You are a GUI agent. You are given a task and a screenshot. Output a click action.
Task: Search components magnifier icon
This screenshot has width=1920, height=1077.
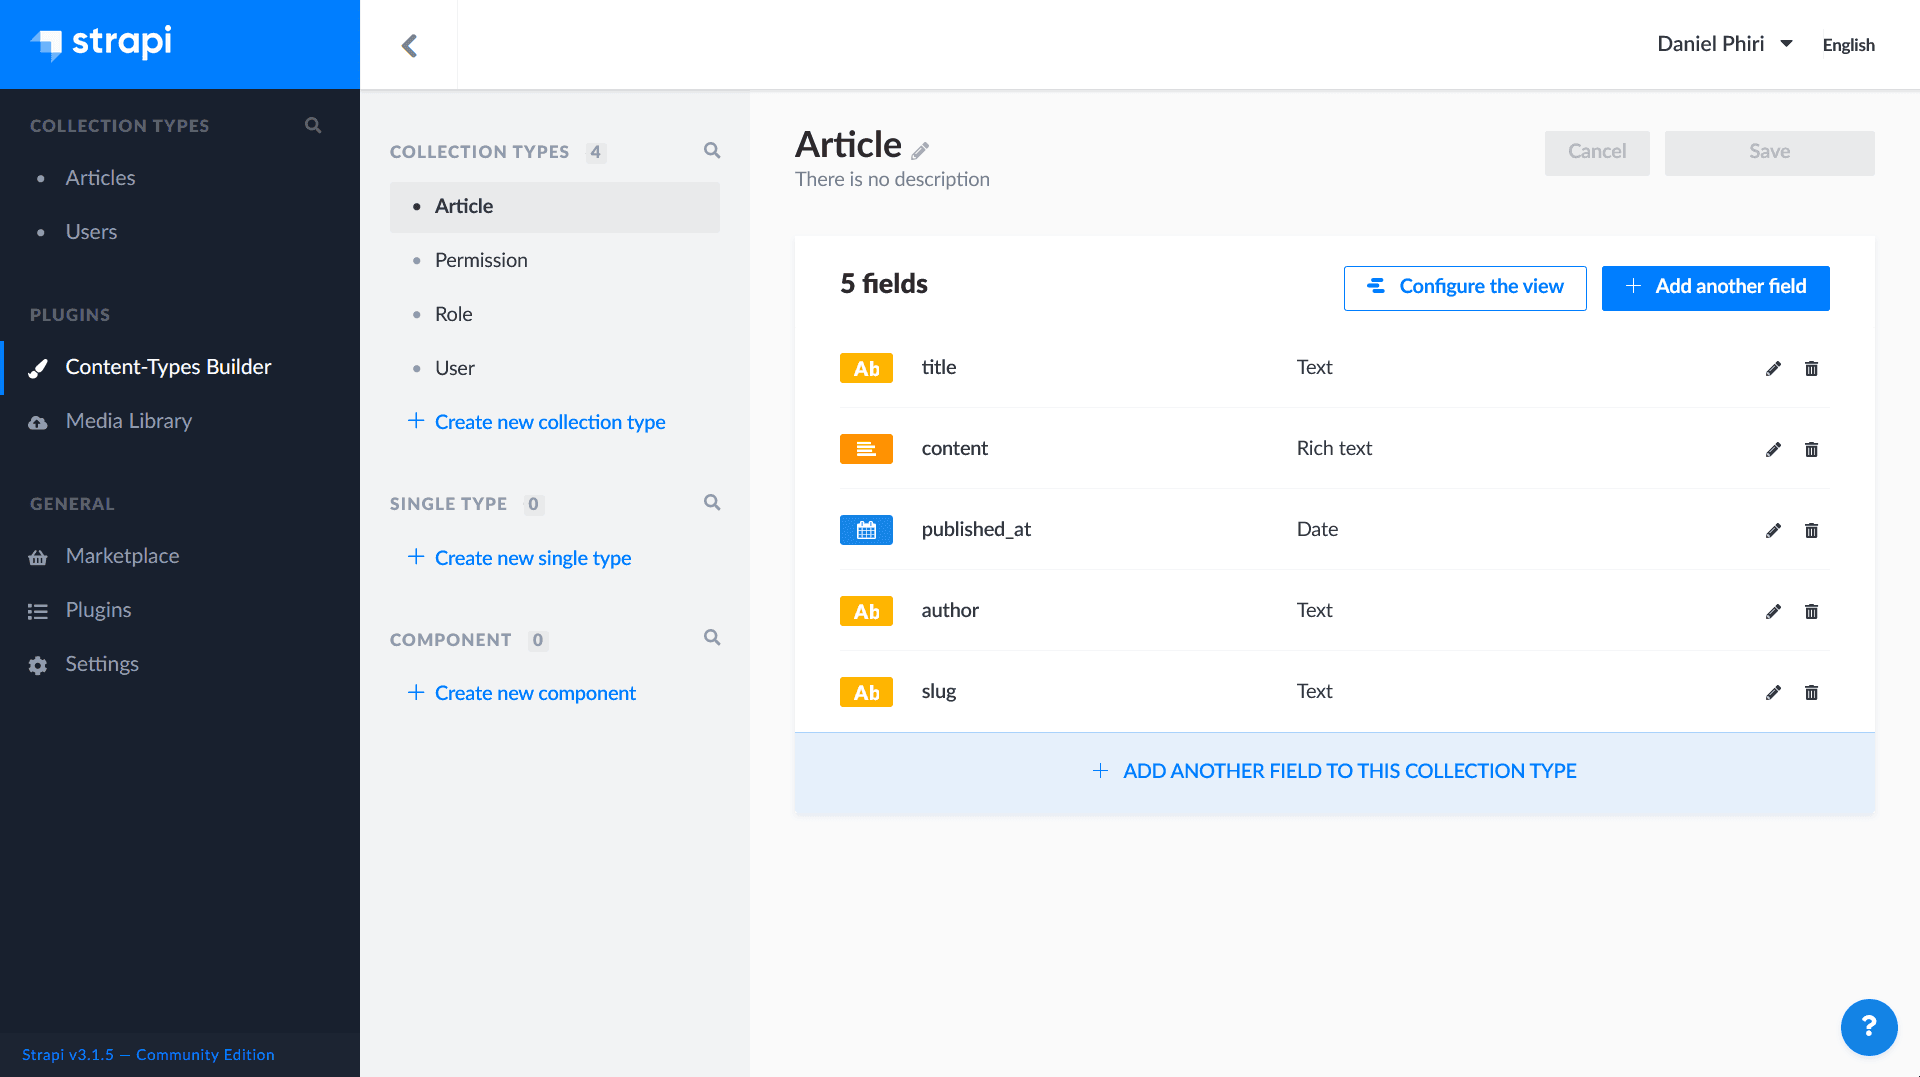[712, 637]
